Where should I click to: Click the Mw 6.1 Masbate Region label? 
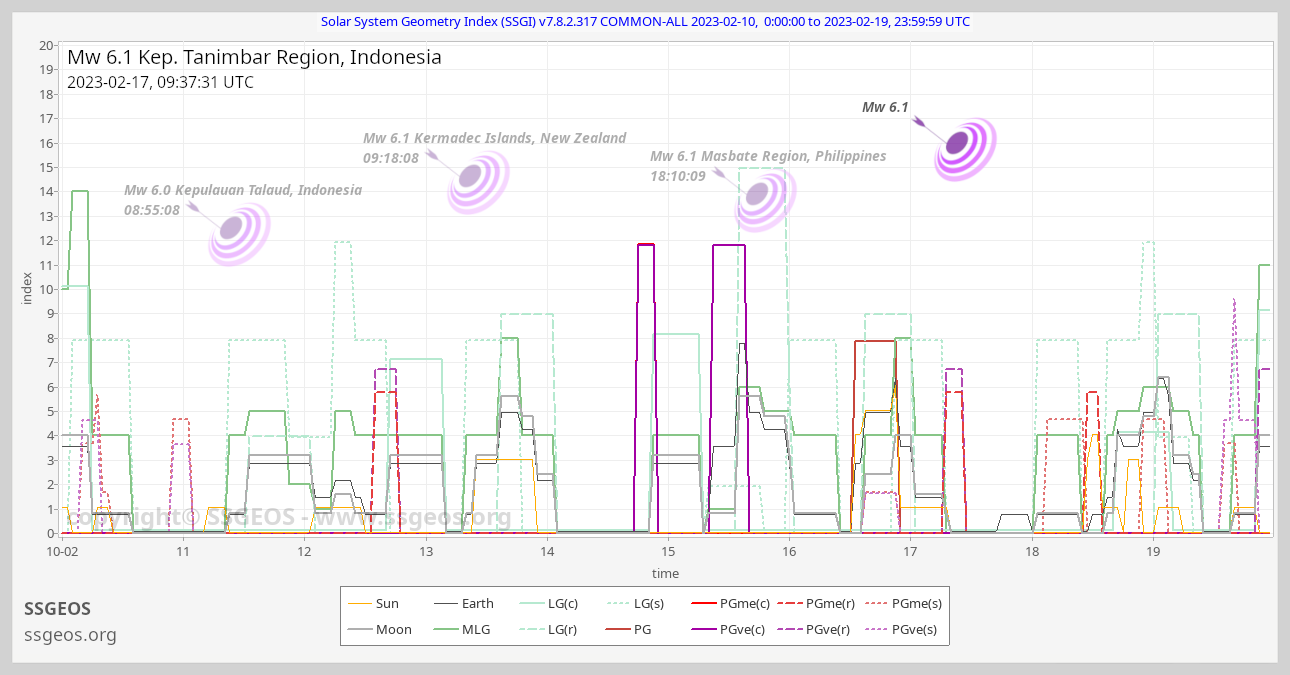coord(768,156)
